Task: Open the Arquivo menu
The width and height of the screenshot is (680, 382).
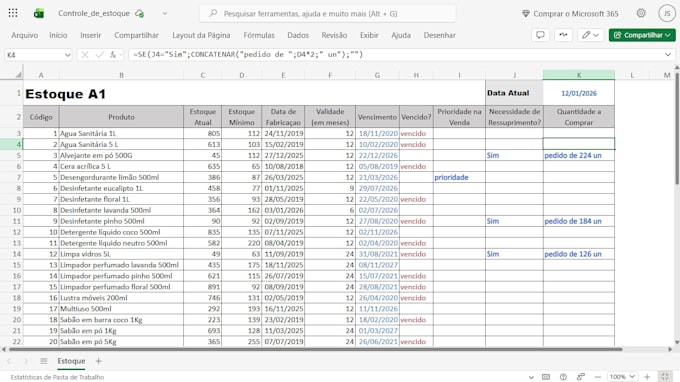Action: coord(24,35)
